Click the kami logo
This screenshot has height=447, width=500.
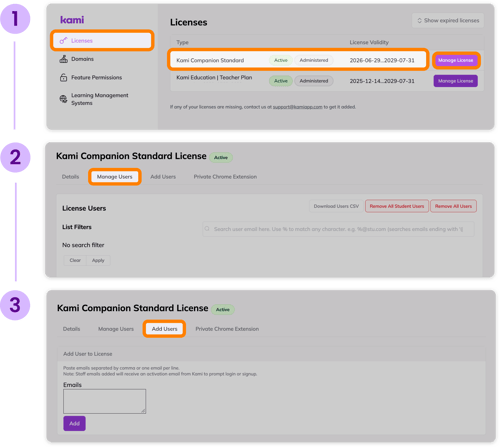point(72,20)
